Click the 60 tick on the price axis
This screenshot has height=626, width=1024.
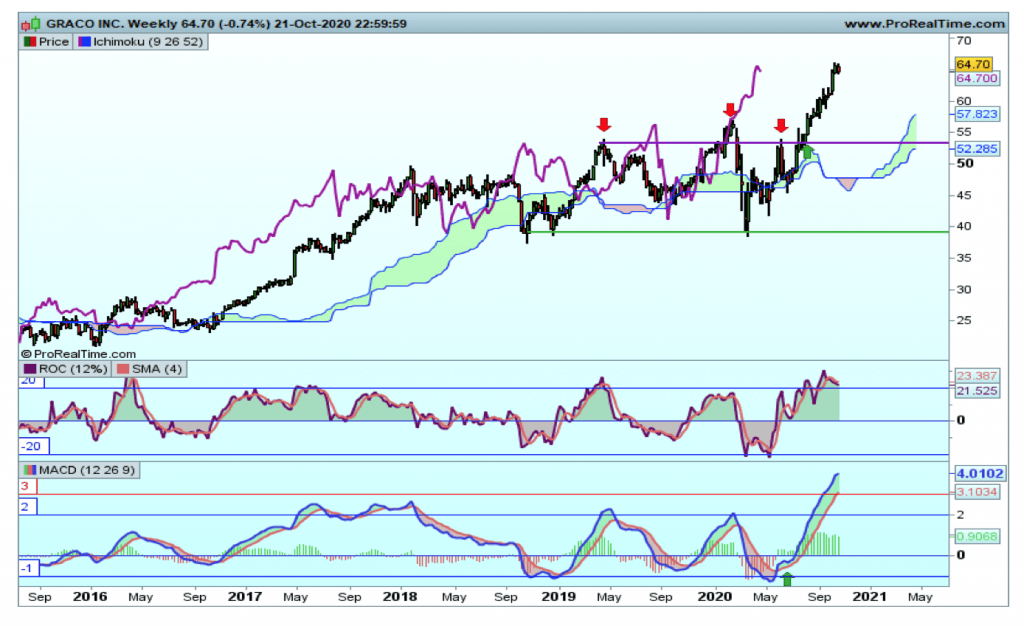tap(963, 101)
